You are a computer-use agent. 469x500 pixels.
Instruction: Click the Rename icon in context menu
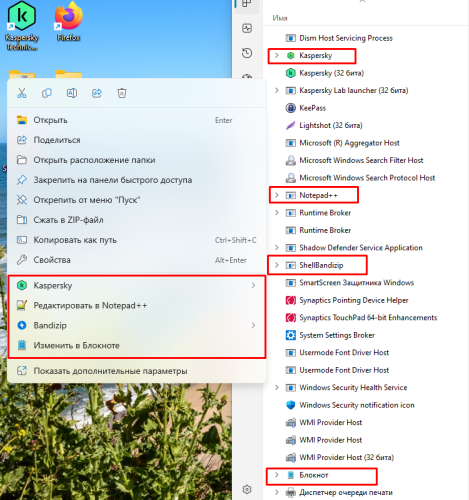pyautogui.click(x=72, y=93)
